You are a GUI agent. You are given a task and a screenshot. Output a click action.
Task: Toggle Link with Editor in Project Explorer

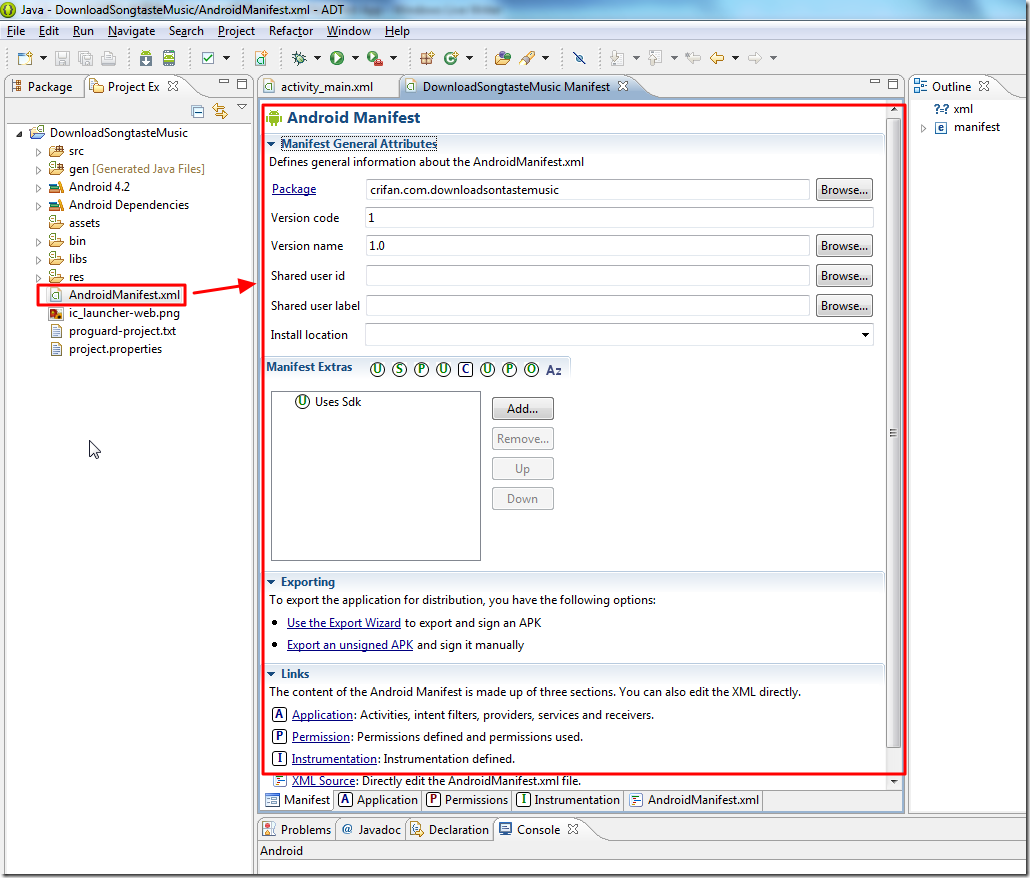point(220,111)
